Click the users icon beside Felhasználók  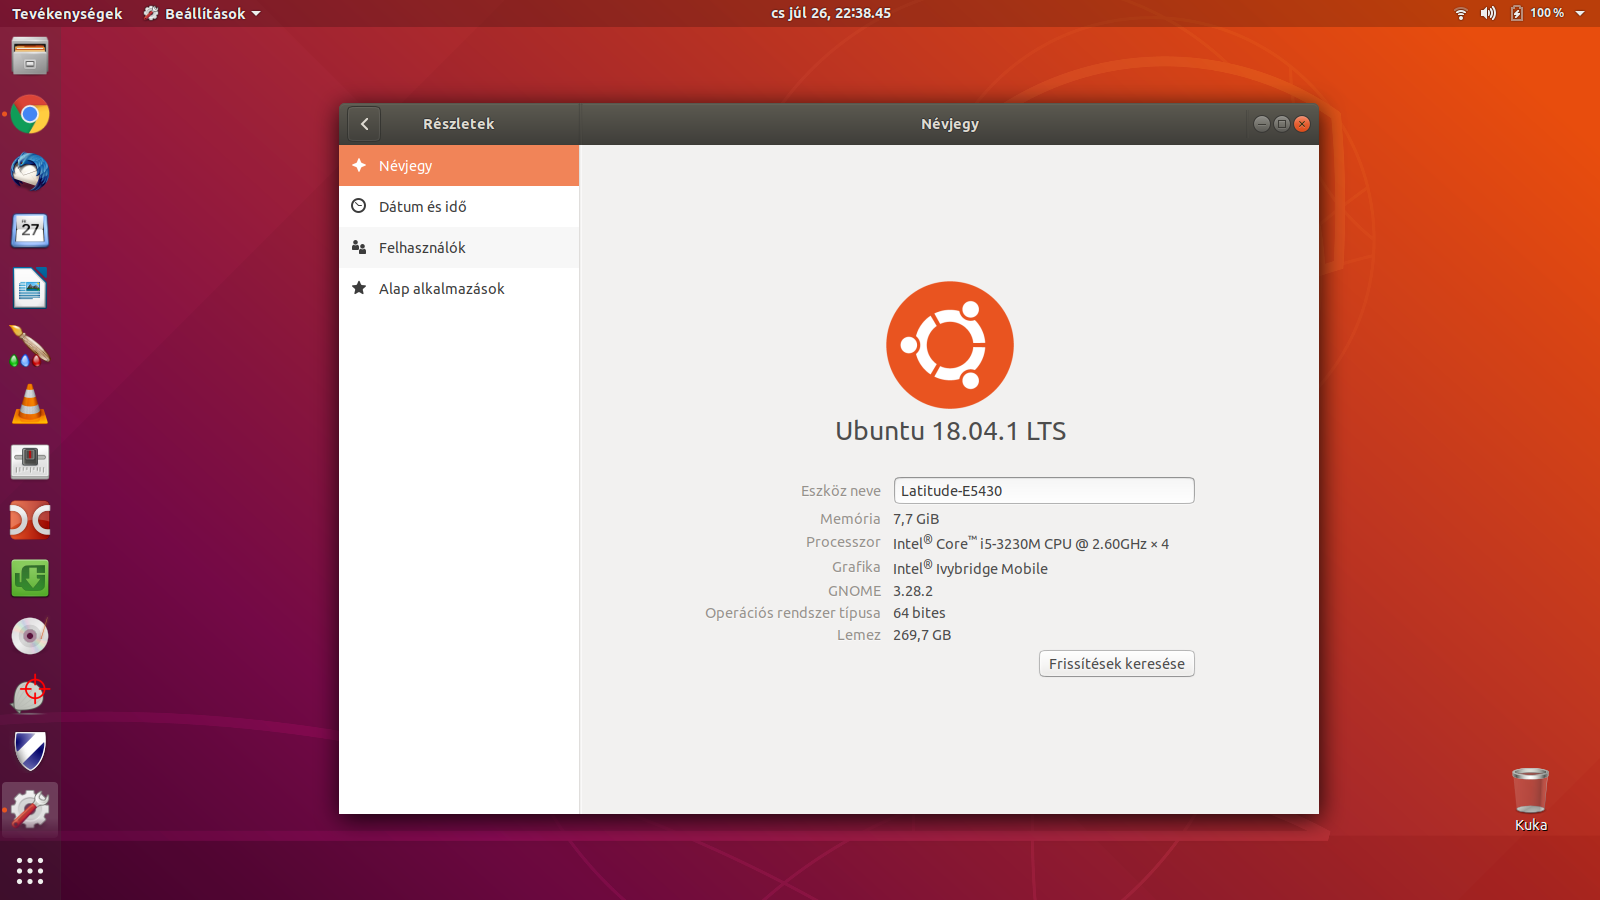tap(359, 247)
